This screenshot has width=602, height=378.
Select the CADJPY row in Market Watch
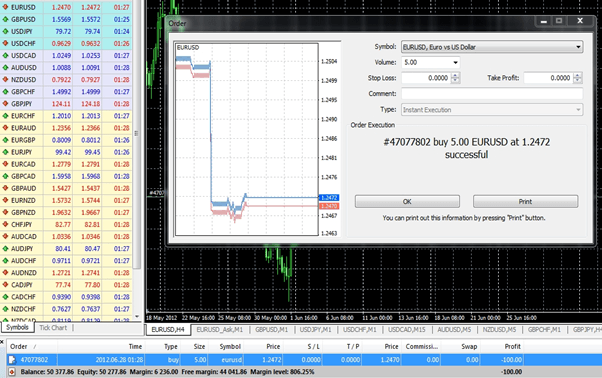pos(66,285)
